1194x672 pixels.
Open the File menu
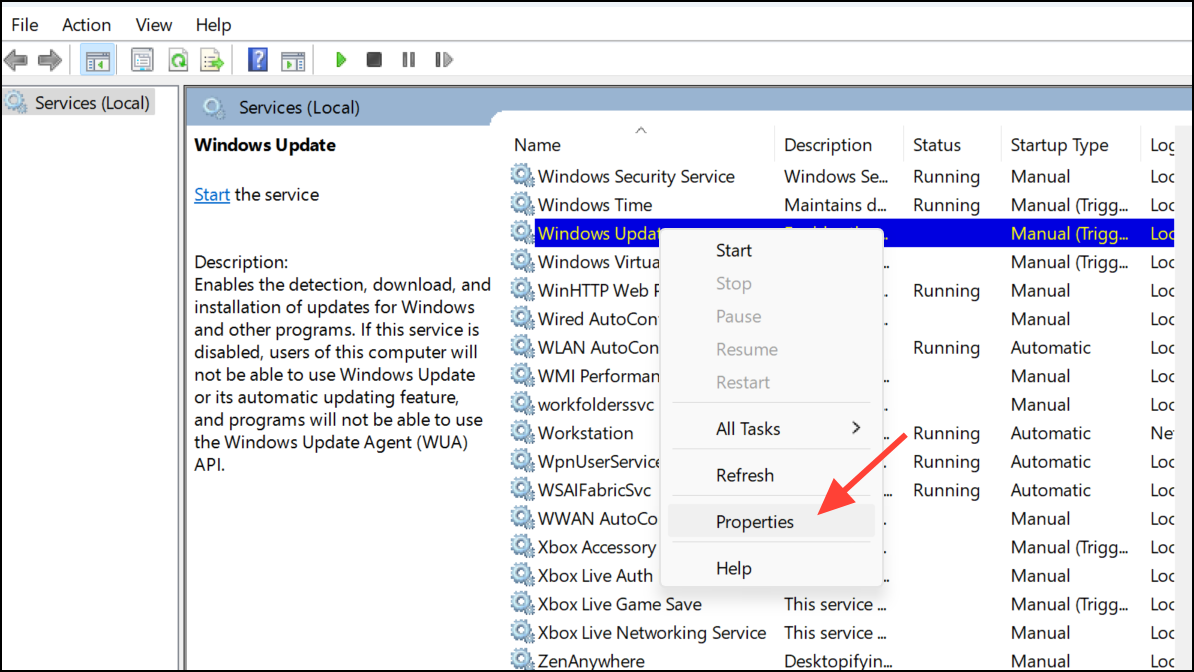pos(24,24)
